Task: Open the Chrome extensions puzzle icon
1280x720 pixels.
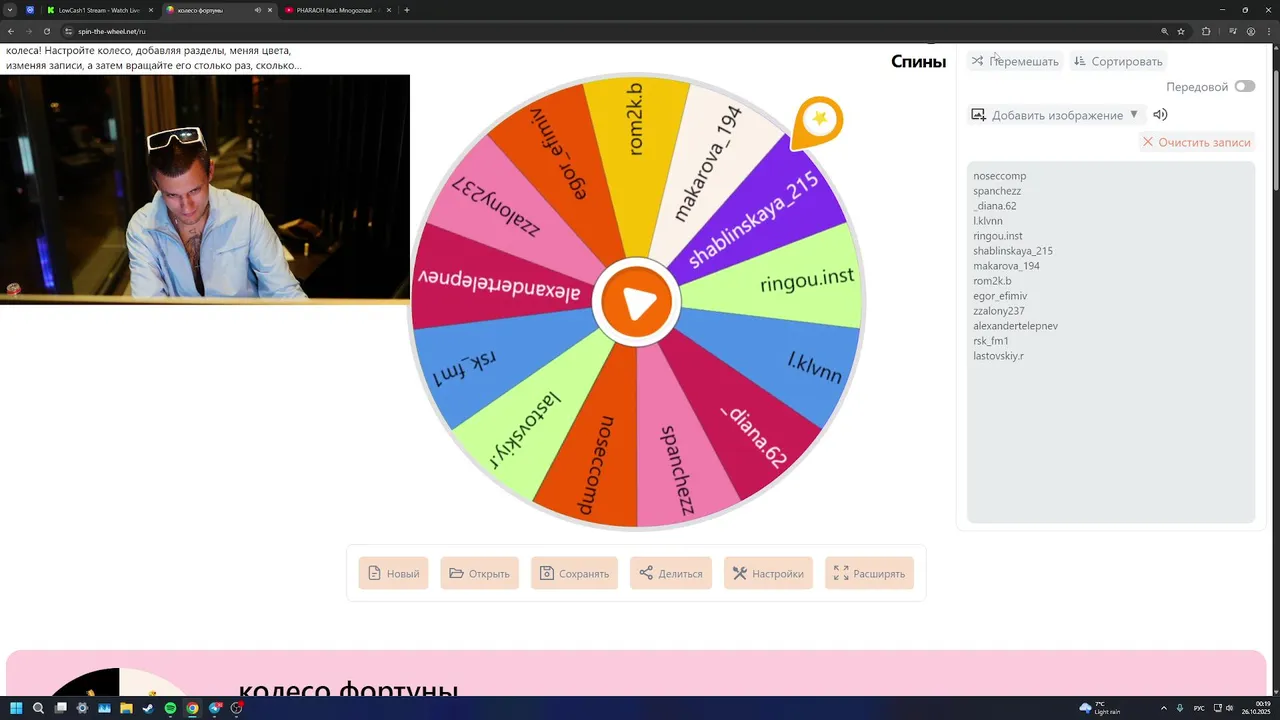Action: click(1206, 31)
